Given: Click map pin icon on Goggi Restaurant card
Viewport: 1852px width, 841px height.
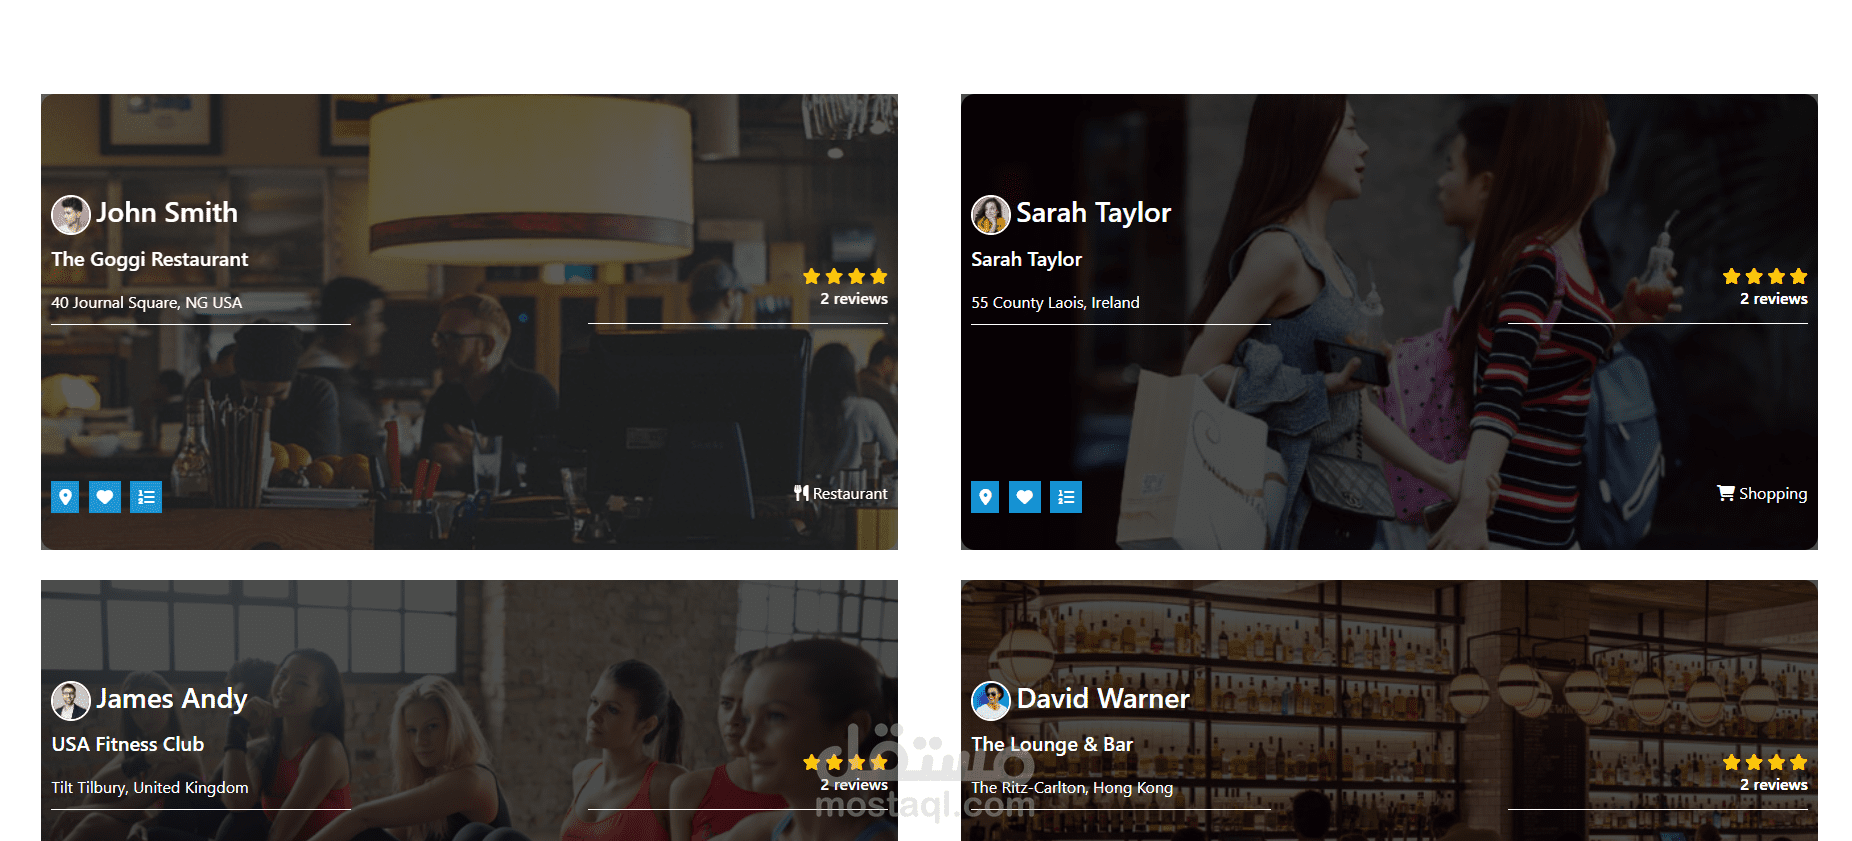Looking at the screenshot, I should coord(65,497).
